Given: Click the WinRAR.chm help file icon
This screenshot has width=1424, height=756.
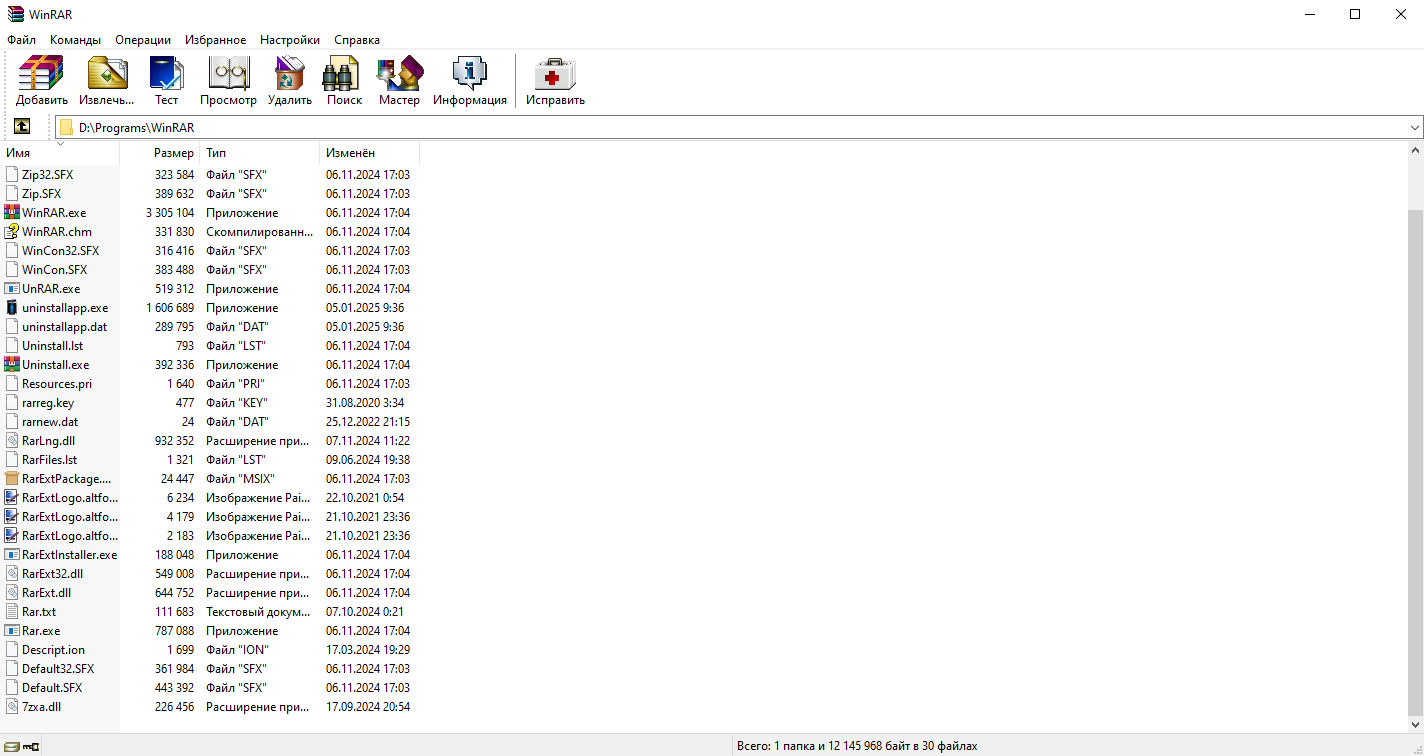Looking at the screenshot, I should point(12,232).
